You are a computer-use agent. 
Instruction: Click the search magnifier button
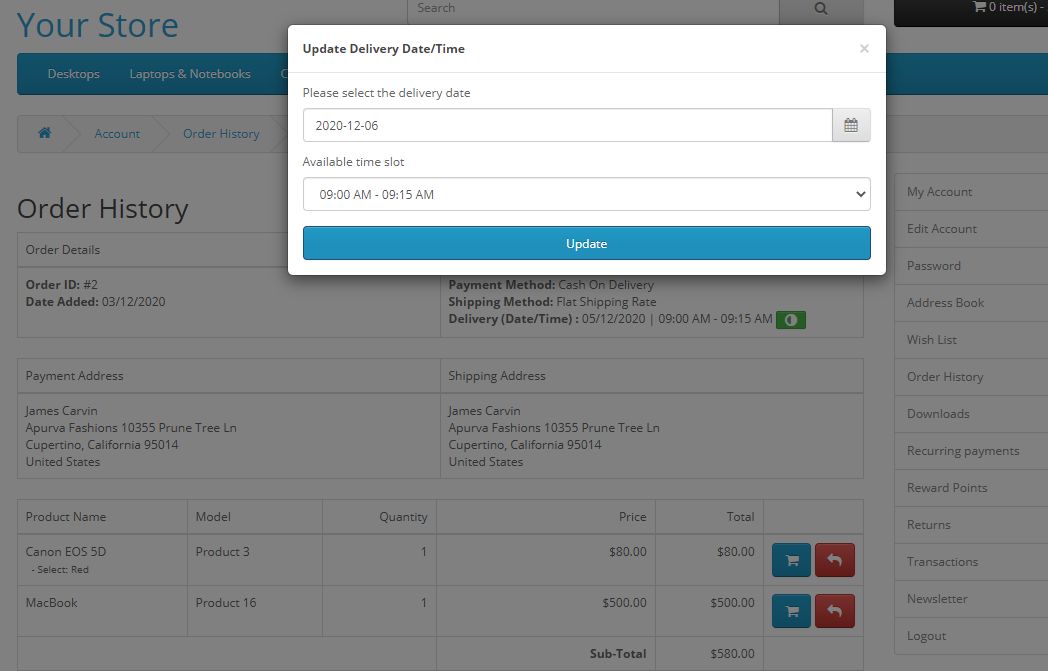820,9
